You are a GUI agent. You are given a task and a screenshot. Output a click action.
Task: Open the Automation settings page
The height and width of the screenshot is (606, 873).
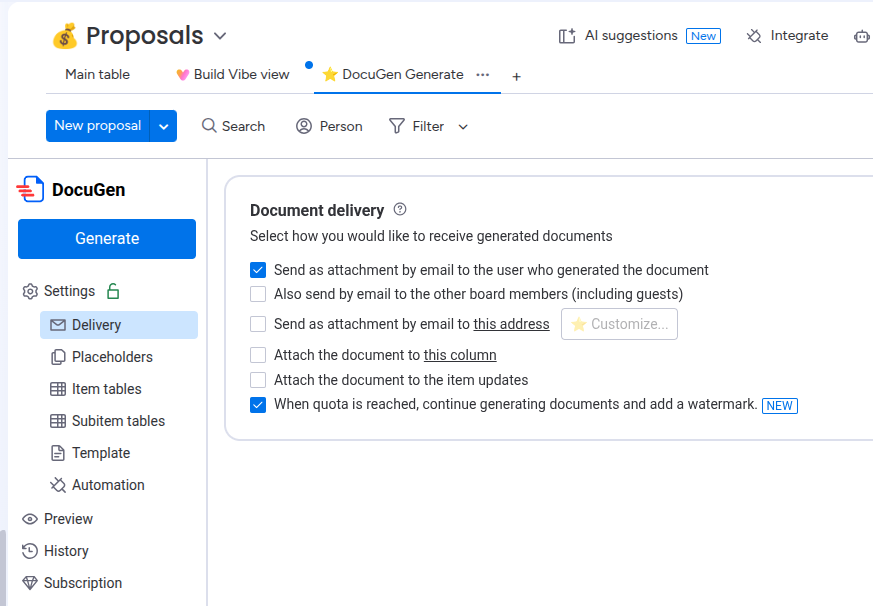pyautogui.click(x=108, y=485)
